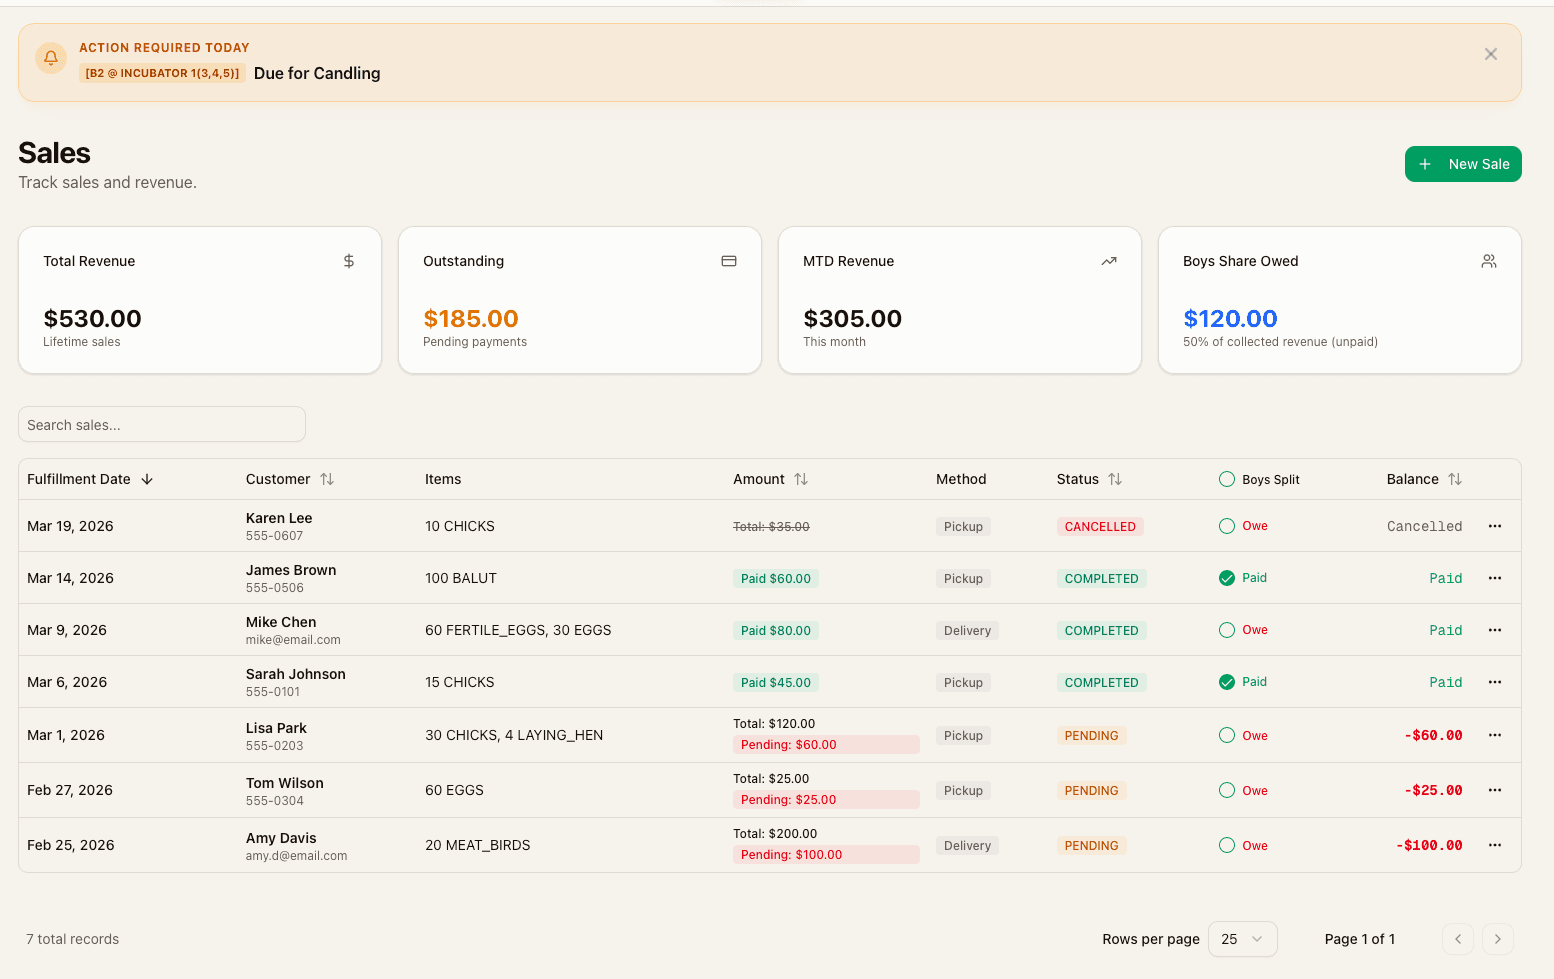Toggle the Paid checkmark on Sarah Johnson's row
Image resolution: width=1554 pixels, height=979 pixels.
click(x=1226, y=682)
